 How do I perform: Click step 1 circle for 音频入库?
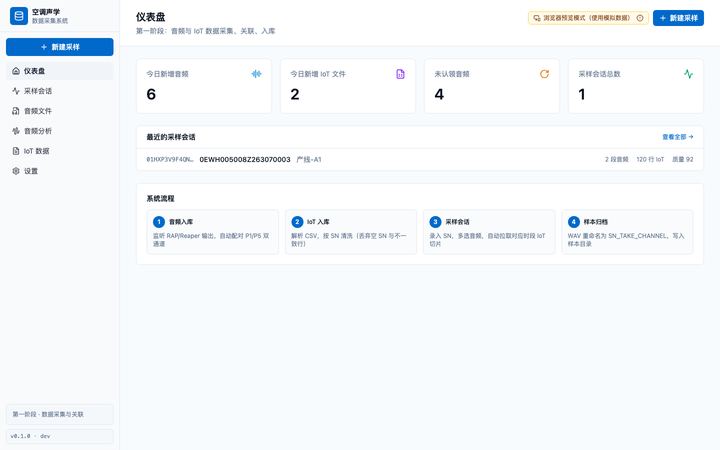pos(159,222)
